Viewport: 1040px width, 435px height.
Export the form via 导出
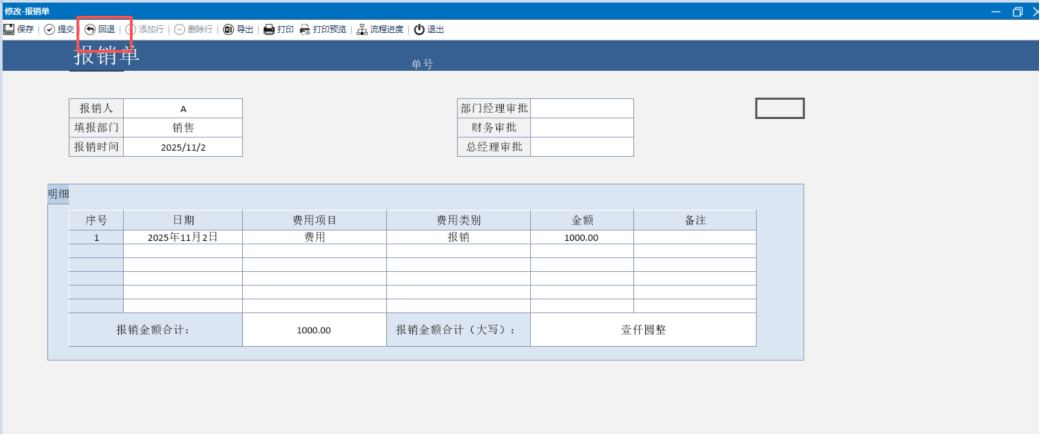(238, 29)
